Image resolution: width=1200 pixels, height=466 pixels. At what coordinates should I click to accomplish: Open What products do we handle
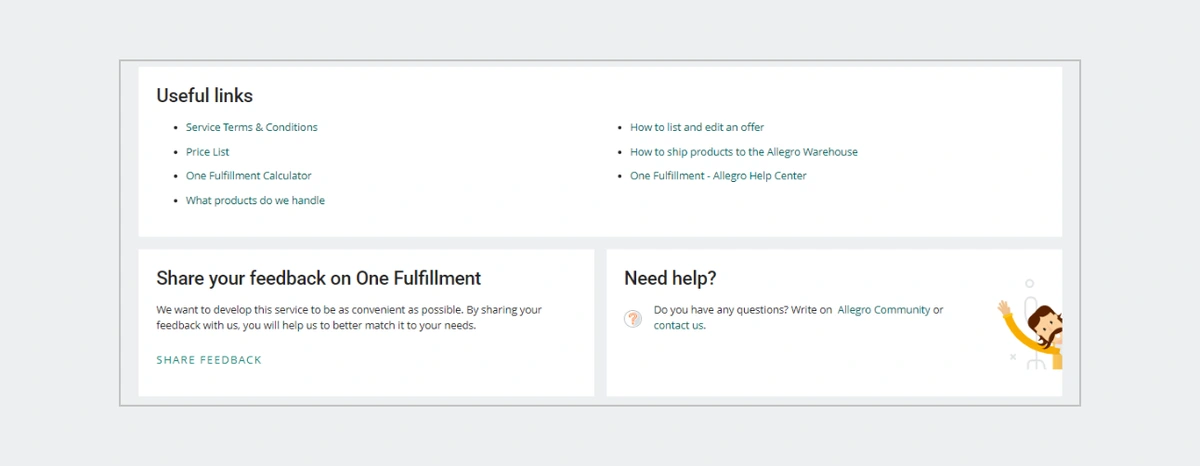coord(255,201)
